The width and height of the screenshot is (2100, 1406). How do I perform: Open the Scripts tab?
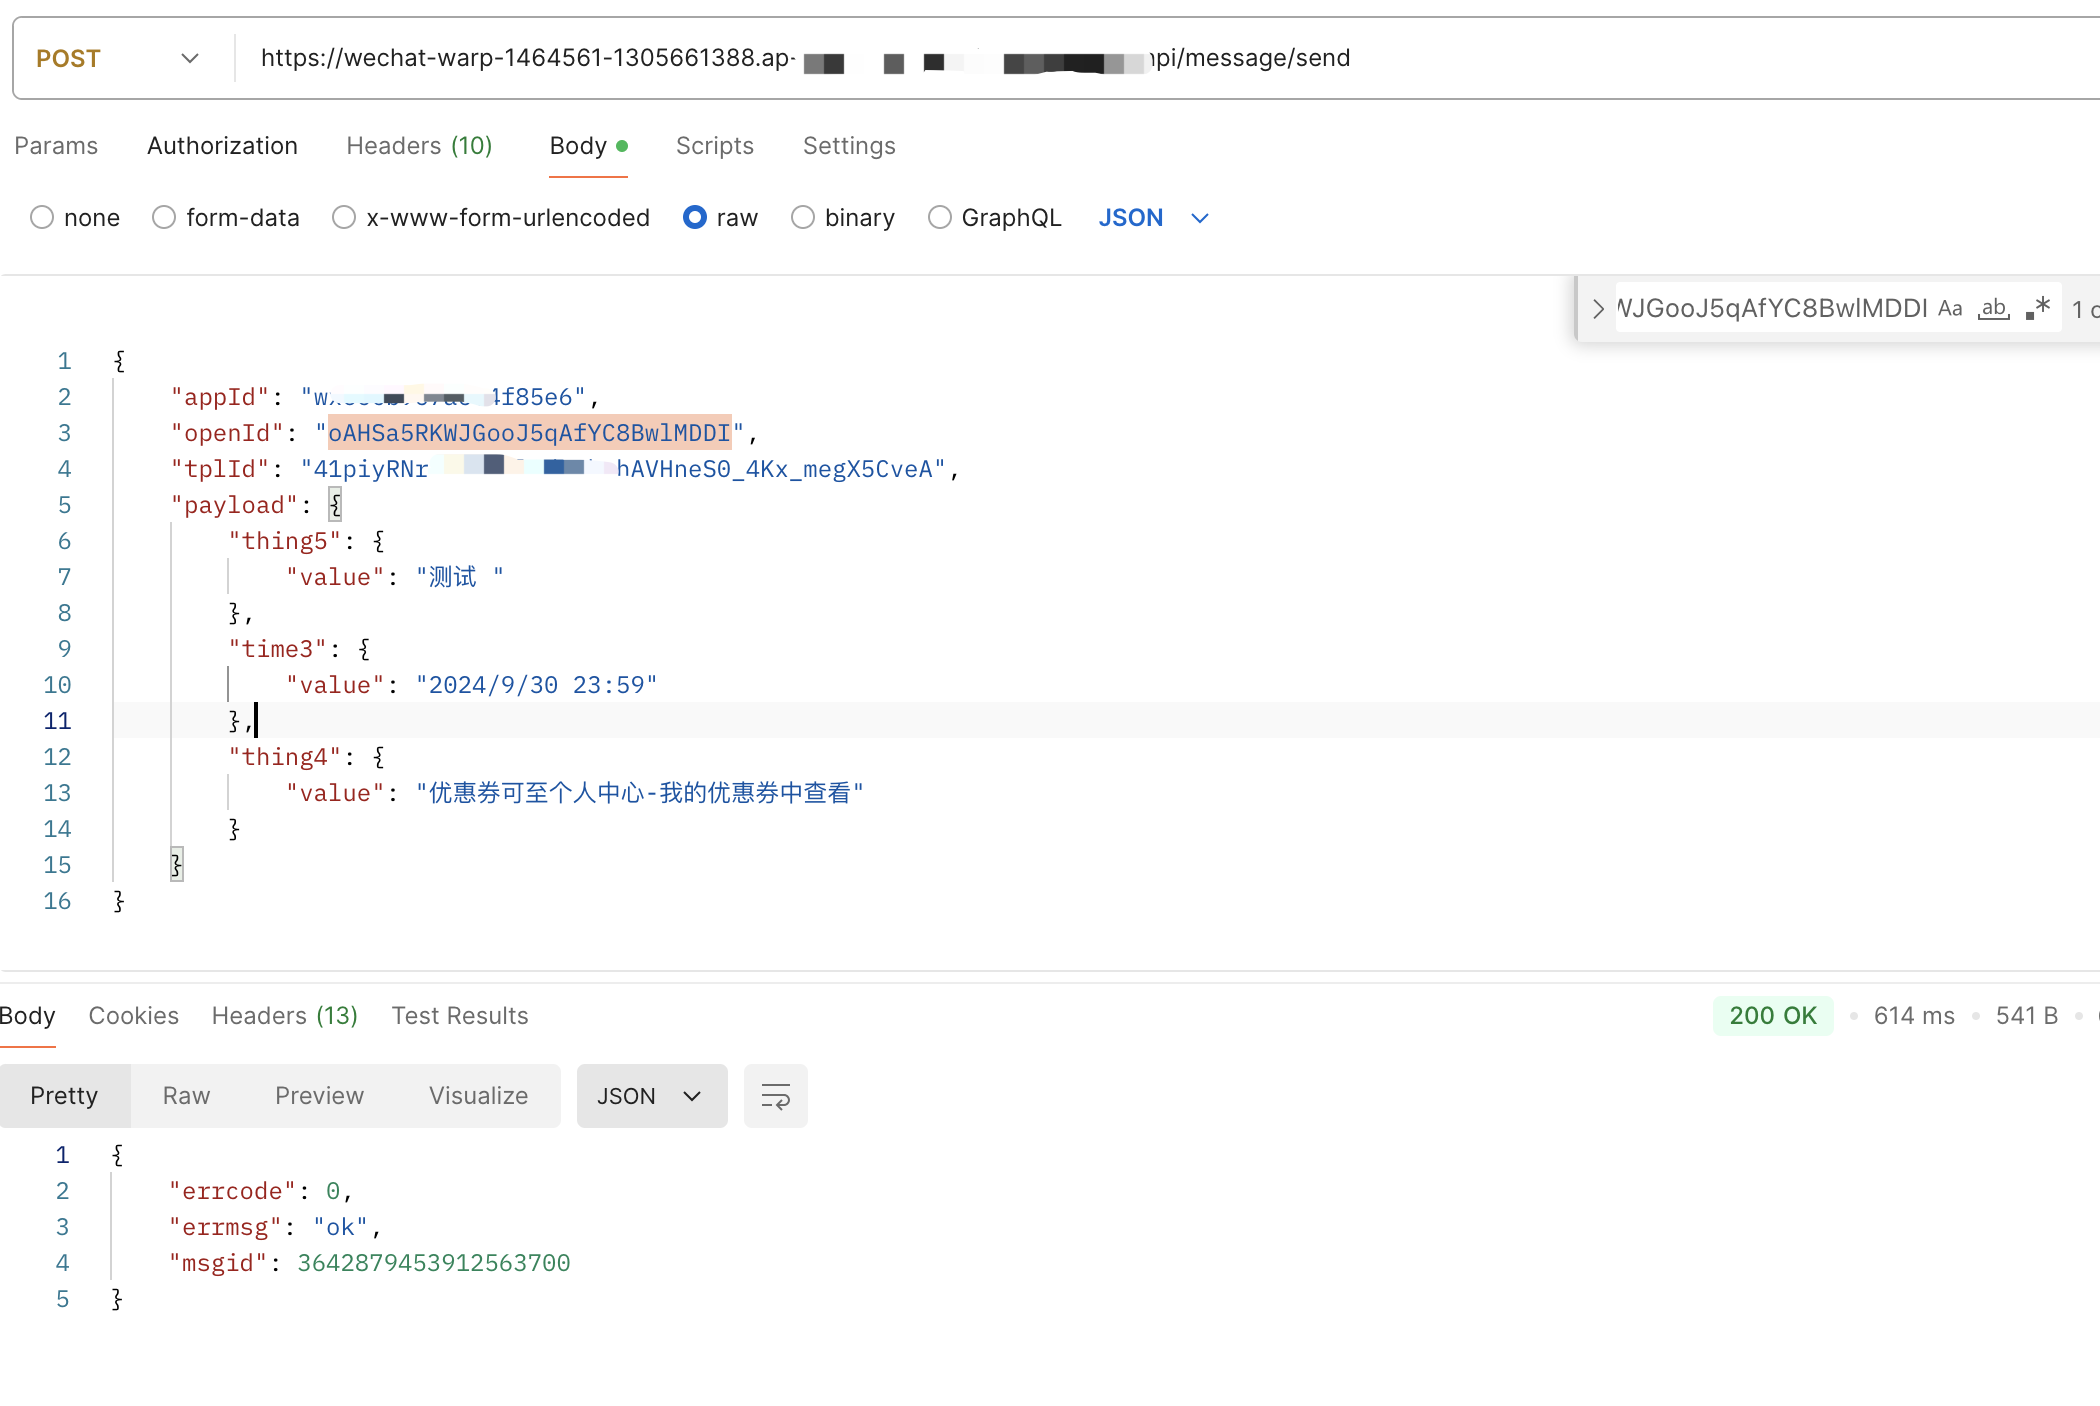pyautogui.click(x=714, y=146)
